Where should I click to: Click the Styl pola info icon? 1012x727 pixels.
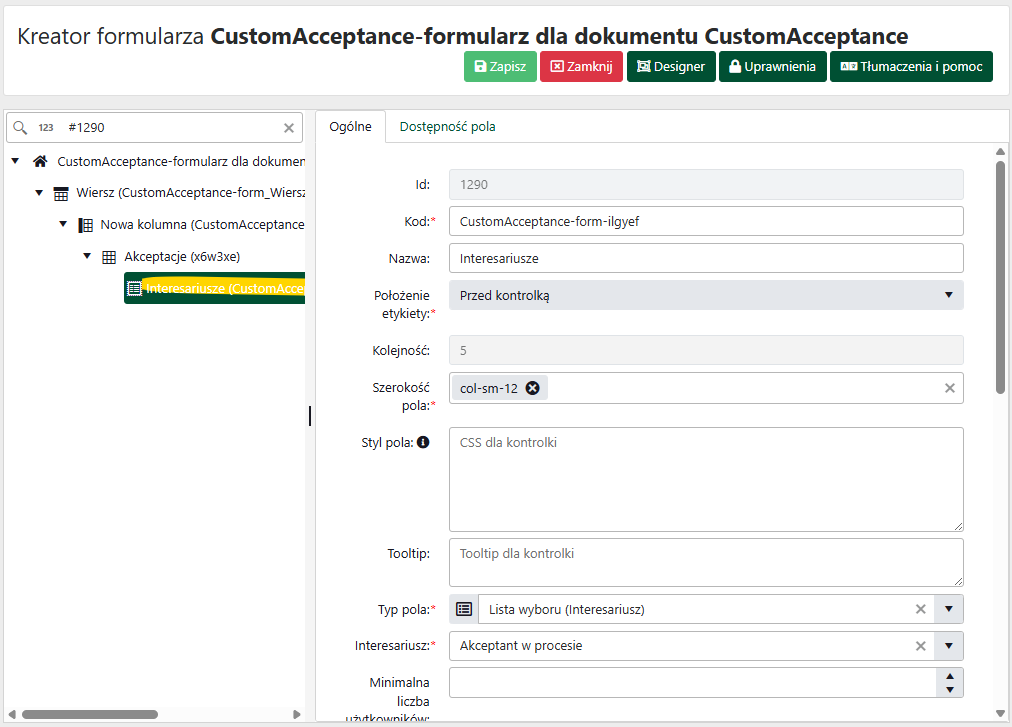423,442
